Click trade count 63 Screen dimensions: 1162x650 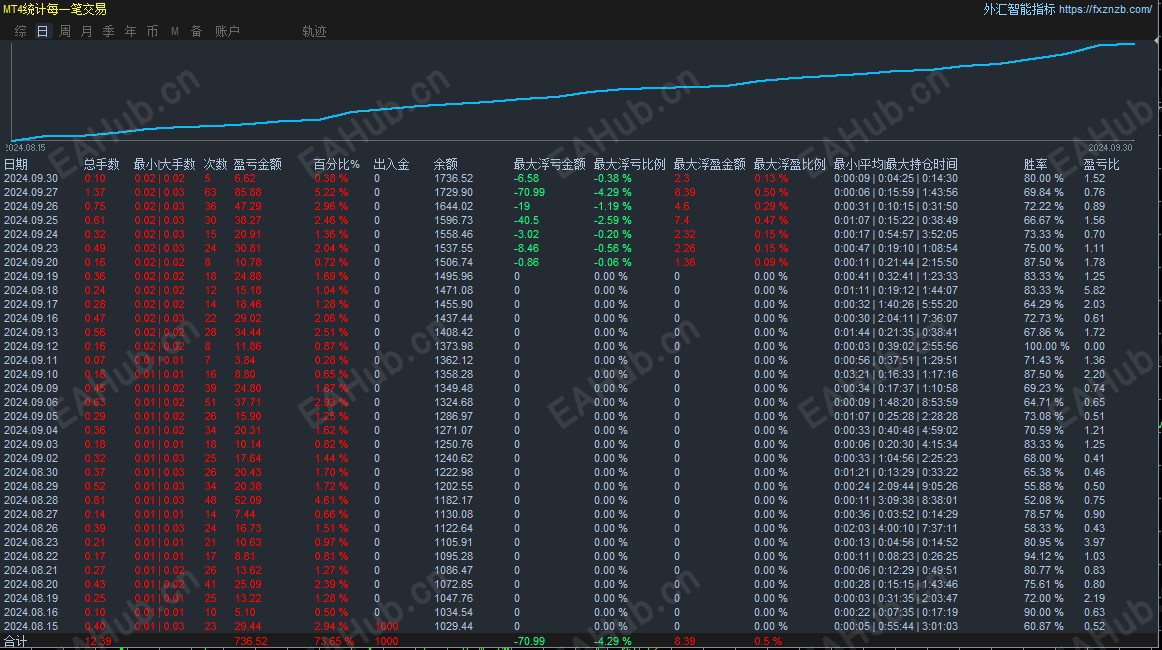(210, 193)
